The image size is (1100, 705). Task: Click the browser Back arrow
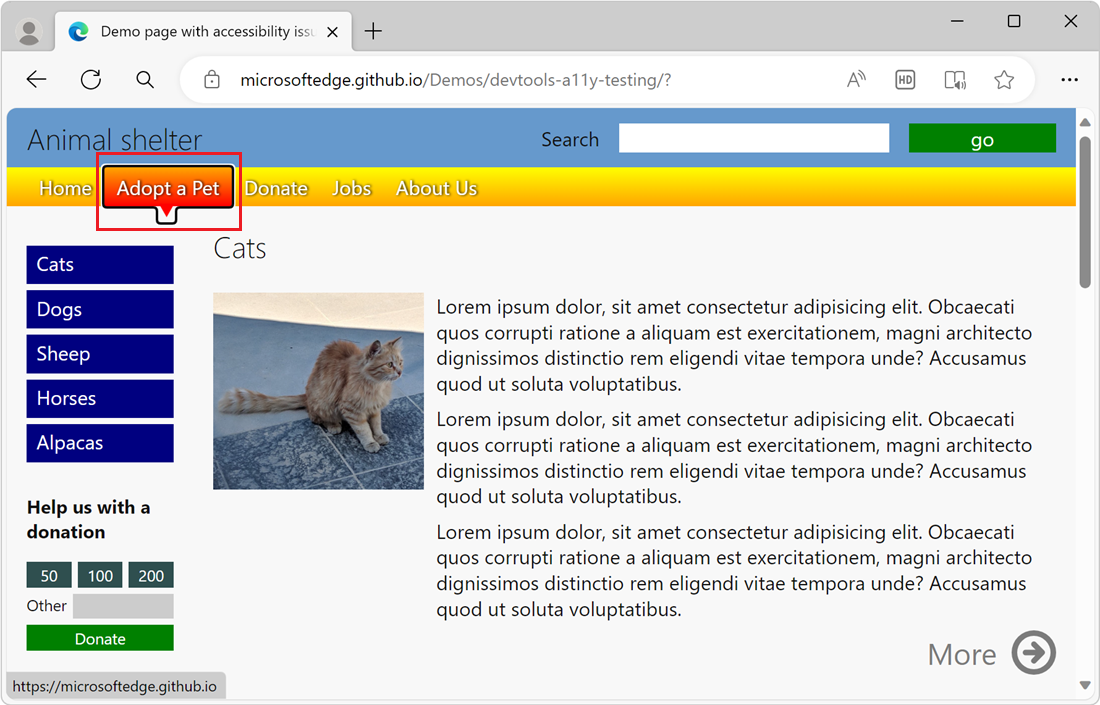(x=36, y=79)
